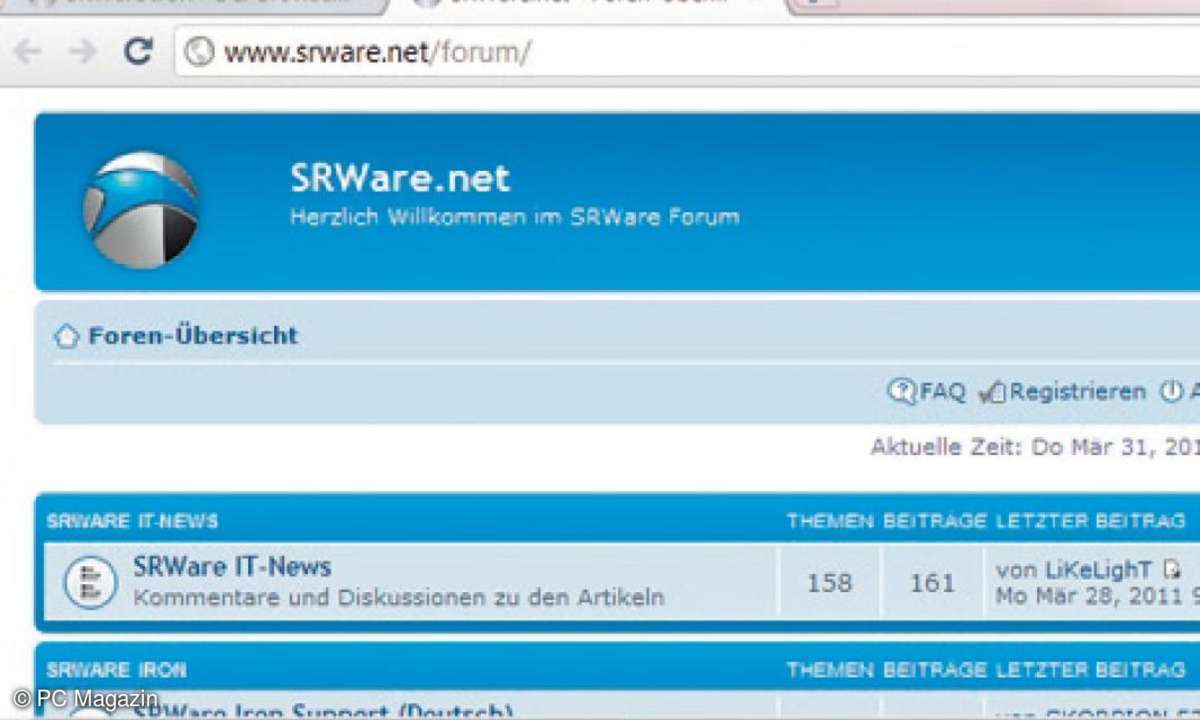The height and width of the screenshot is (720, 1200).
Task: Open the Registrieren link
Action: click(x=1077, y=392)
